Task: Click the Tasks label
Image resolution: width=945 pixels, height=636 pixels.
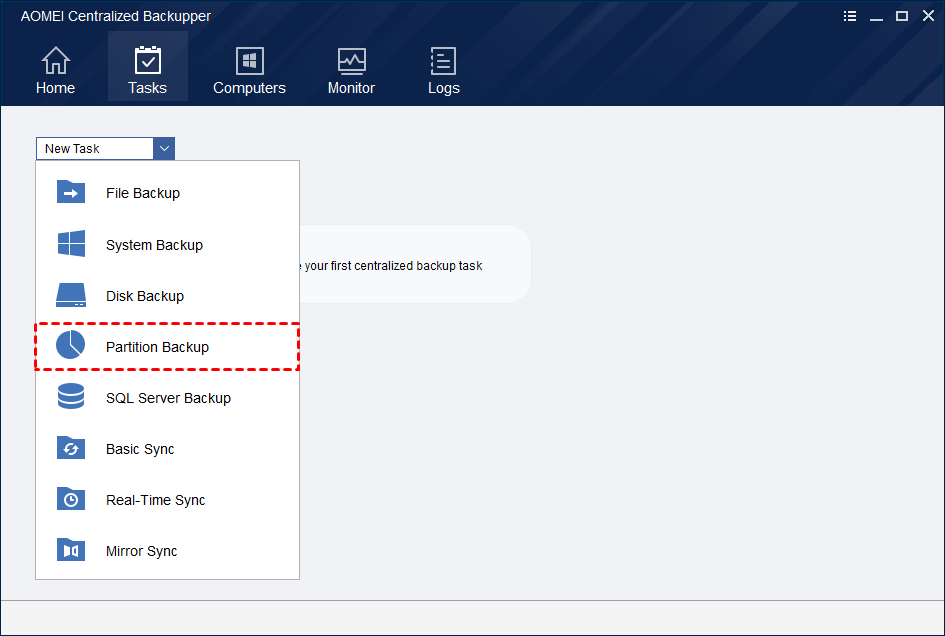Action: pos(148,88)
